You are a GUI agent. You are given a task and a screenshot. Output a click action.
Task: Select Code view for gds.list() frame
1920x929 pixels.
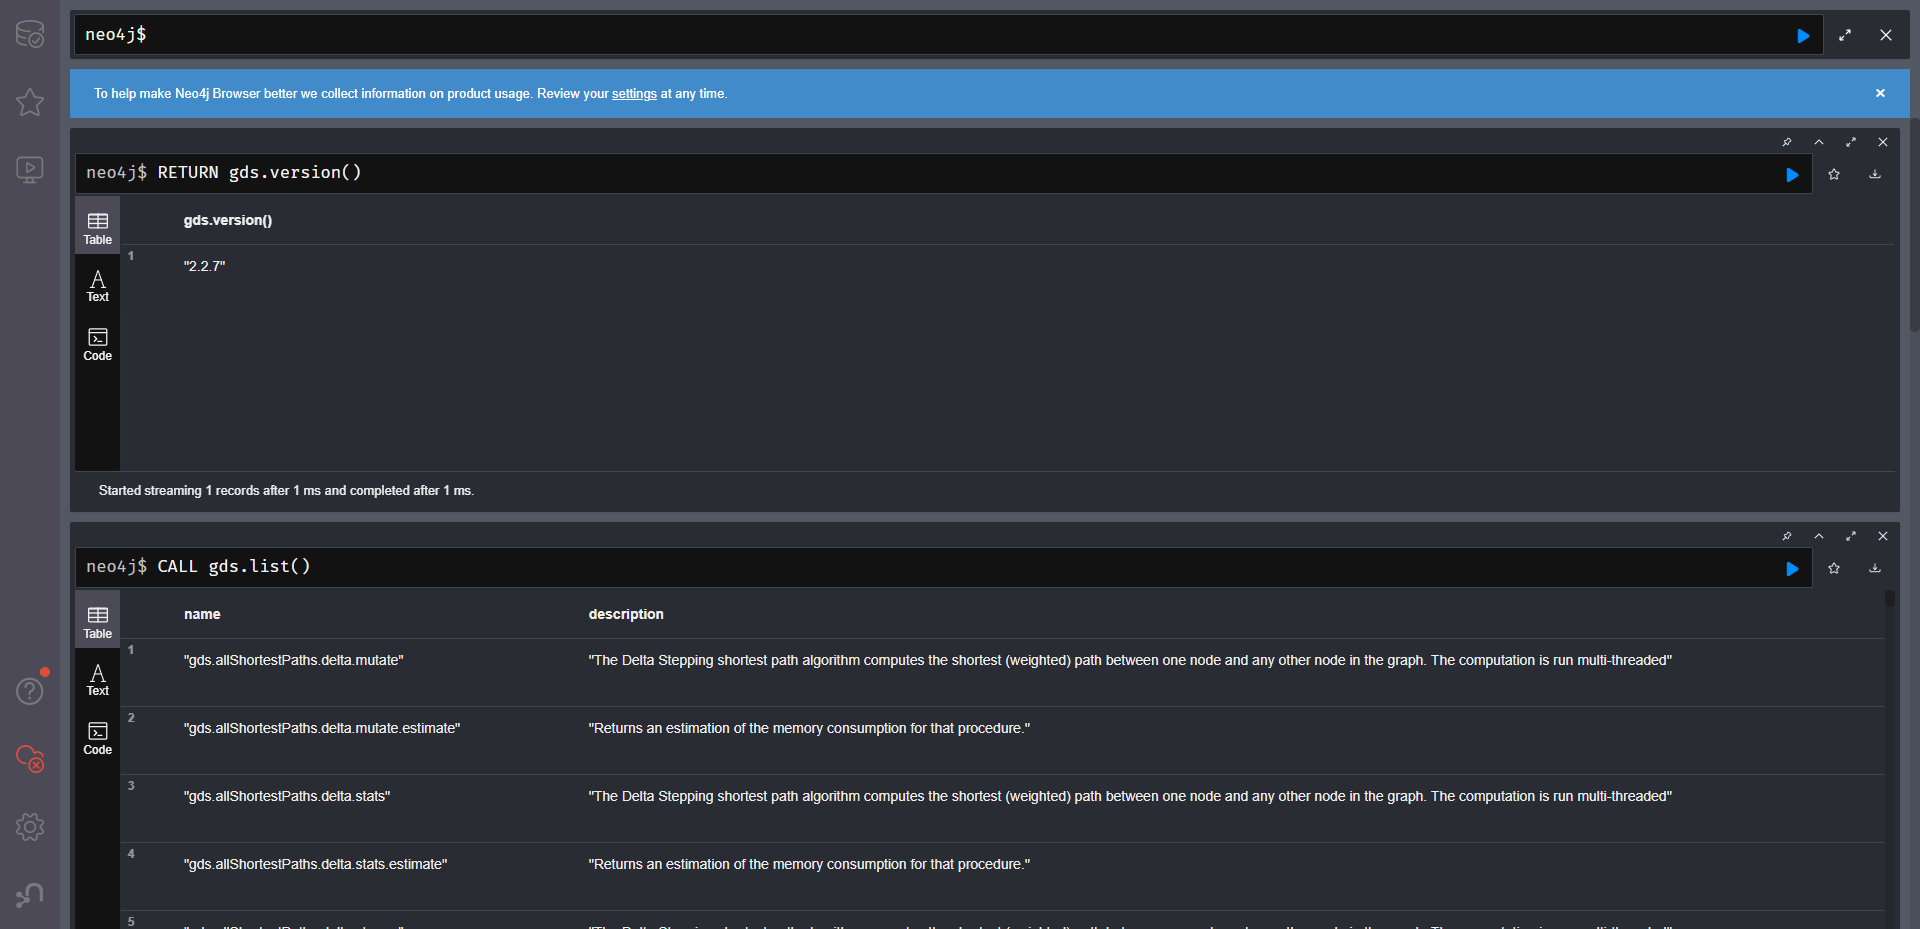[x=98, y=738]
